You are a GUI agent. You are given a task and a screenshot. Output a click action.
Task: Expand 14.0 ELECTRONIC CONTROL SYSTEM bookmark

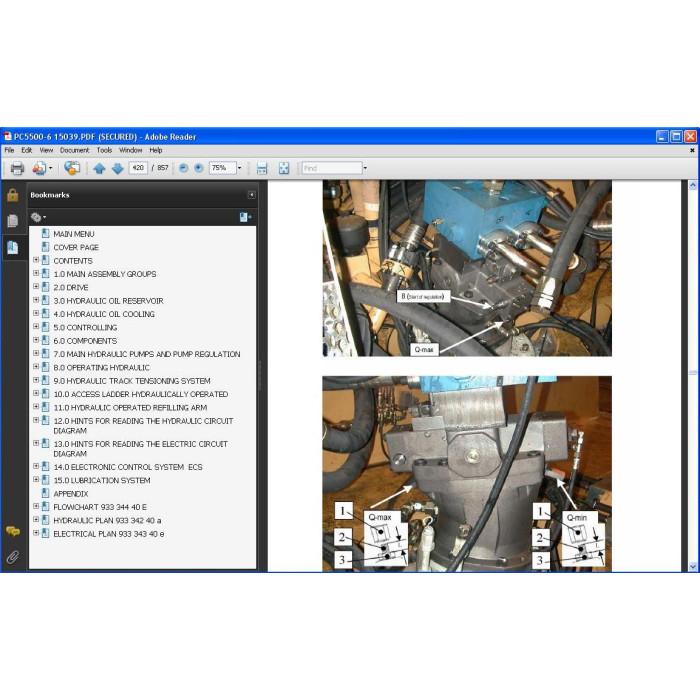(36, 466)
